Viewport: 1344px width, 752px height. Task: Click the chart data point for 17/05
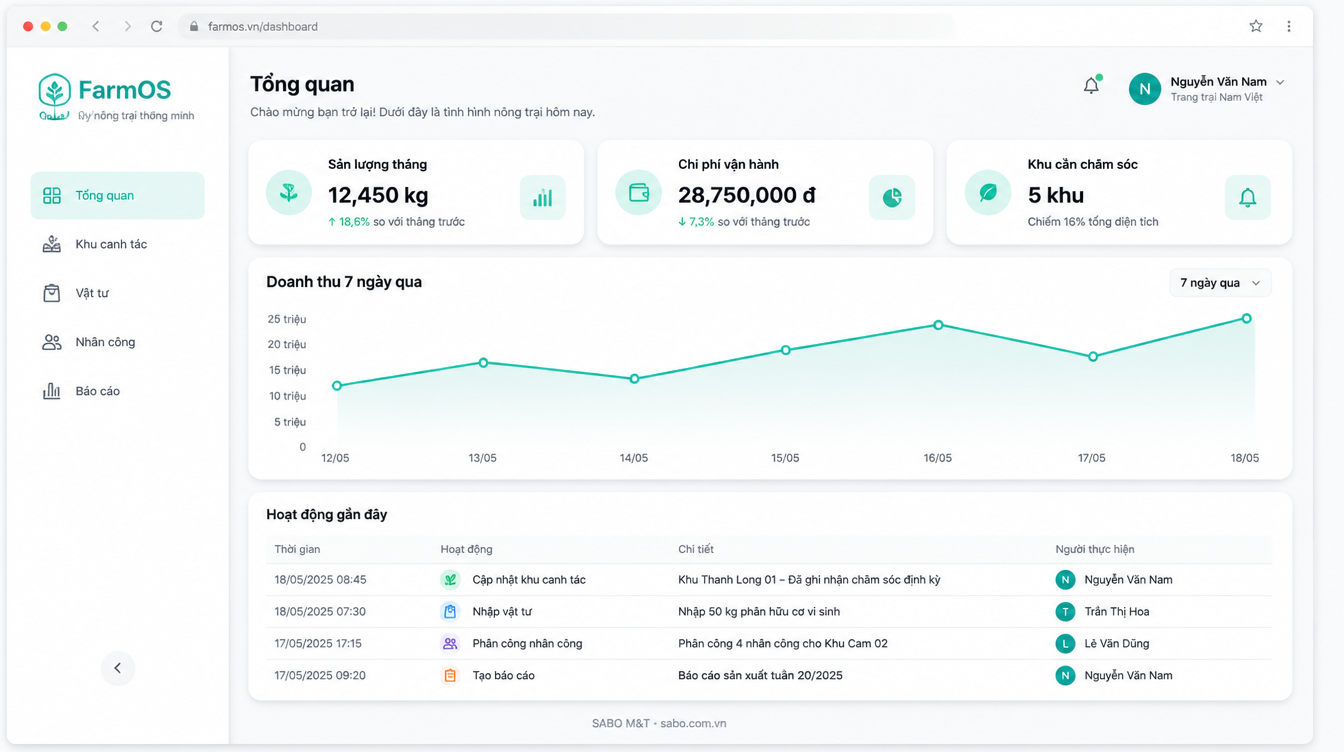1093,356
